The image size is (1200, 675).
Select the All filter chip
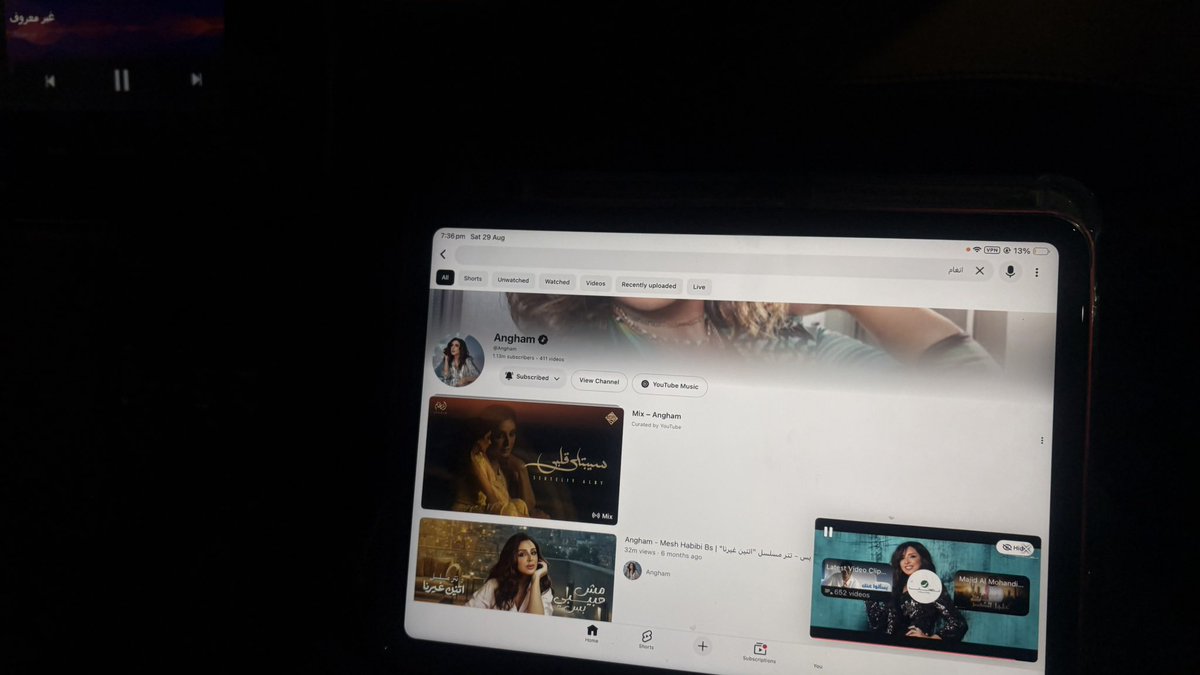[445, 277]
